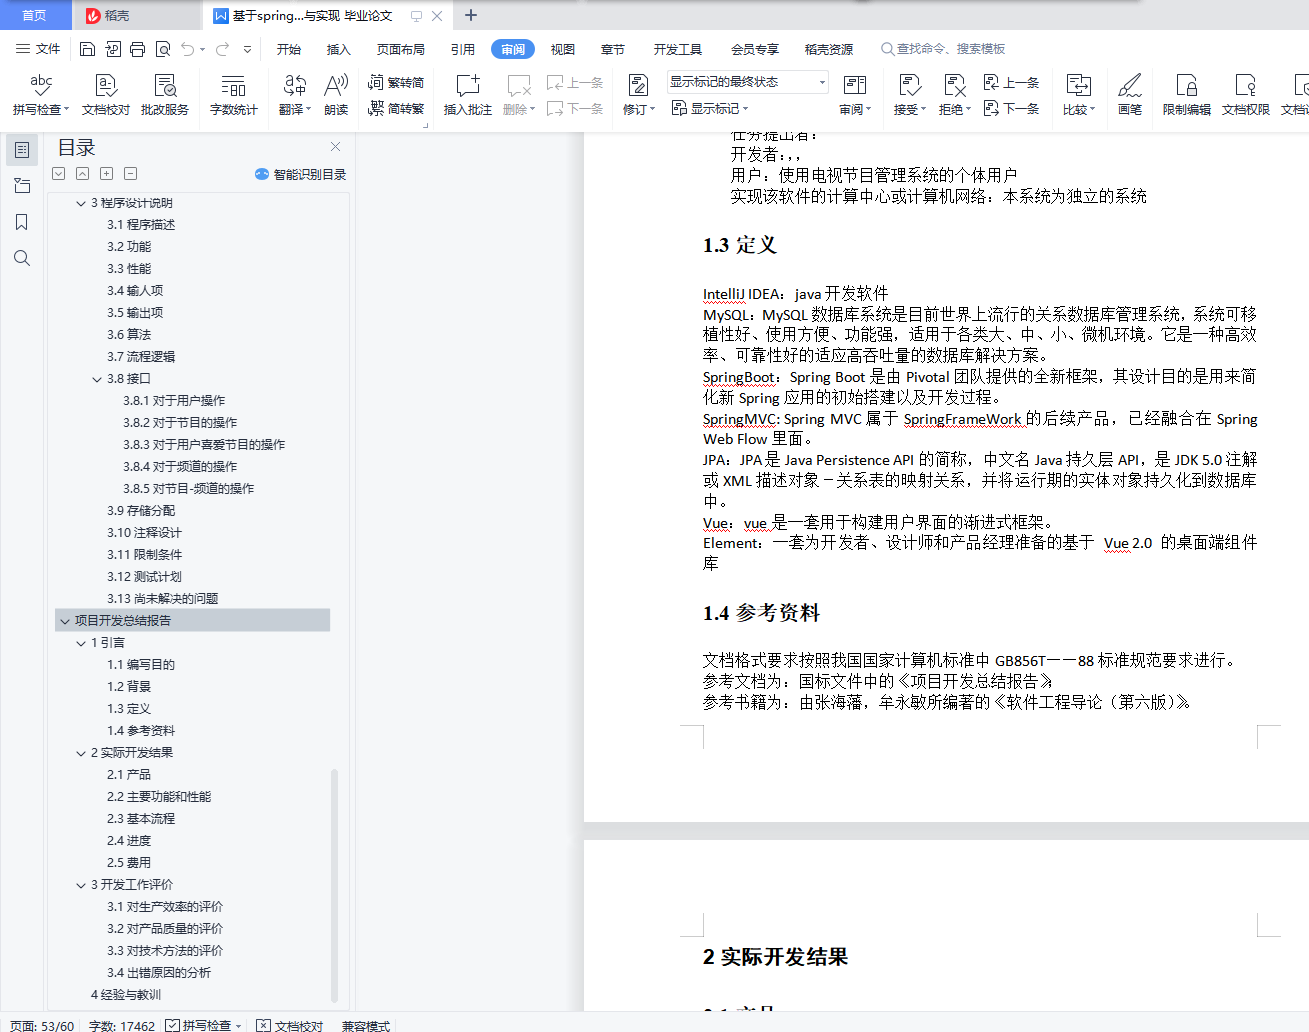The height and width of the screenshot is (1032, 1309).
Task: Open the quick access customize arrow
Action: click(x=247, y=49)
